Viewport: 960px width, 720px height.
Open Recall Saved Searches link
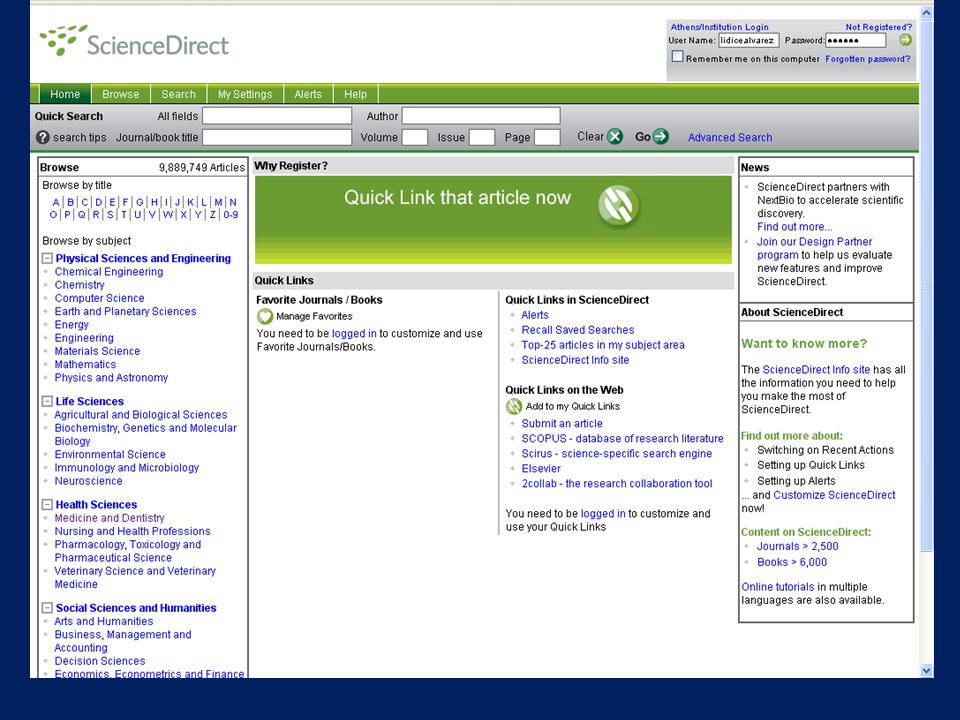pyautogui.click(x=577, y=330)
